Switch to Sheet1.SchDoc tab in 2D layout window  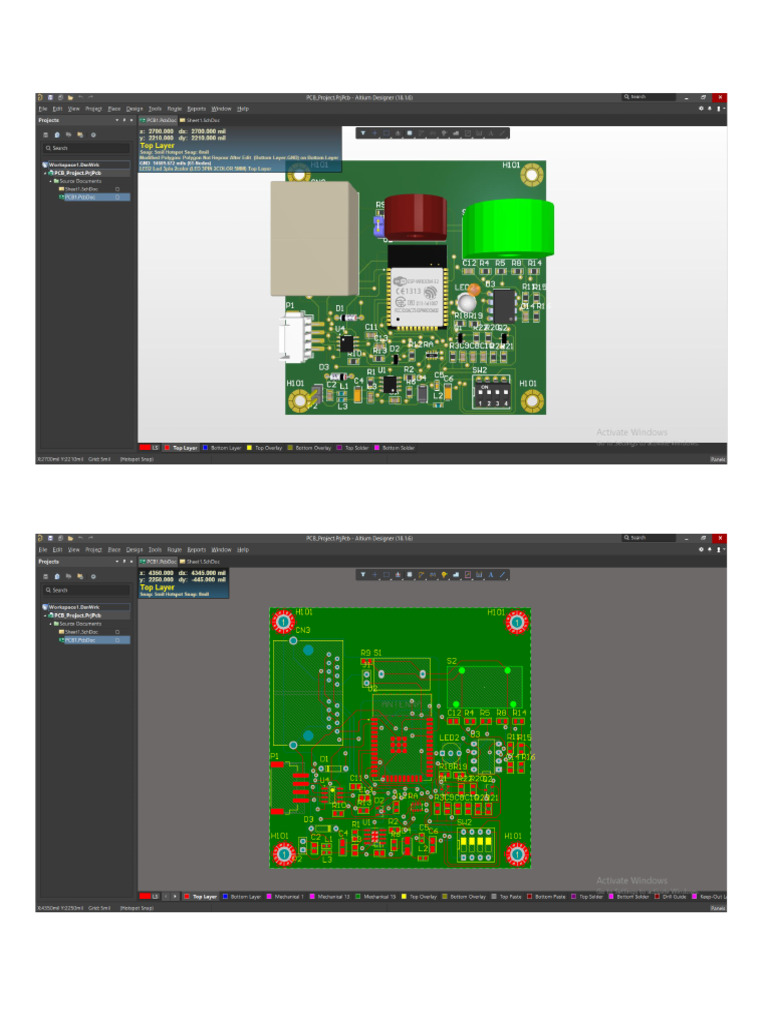pos(200,562)
